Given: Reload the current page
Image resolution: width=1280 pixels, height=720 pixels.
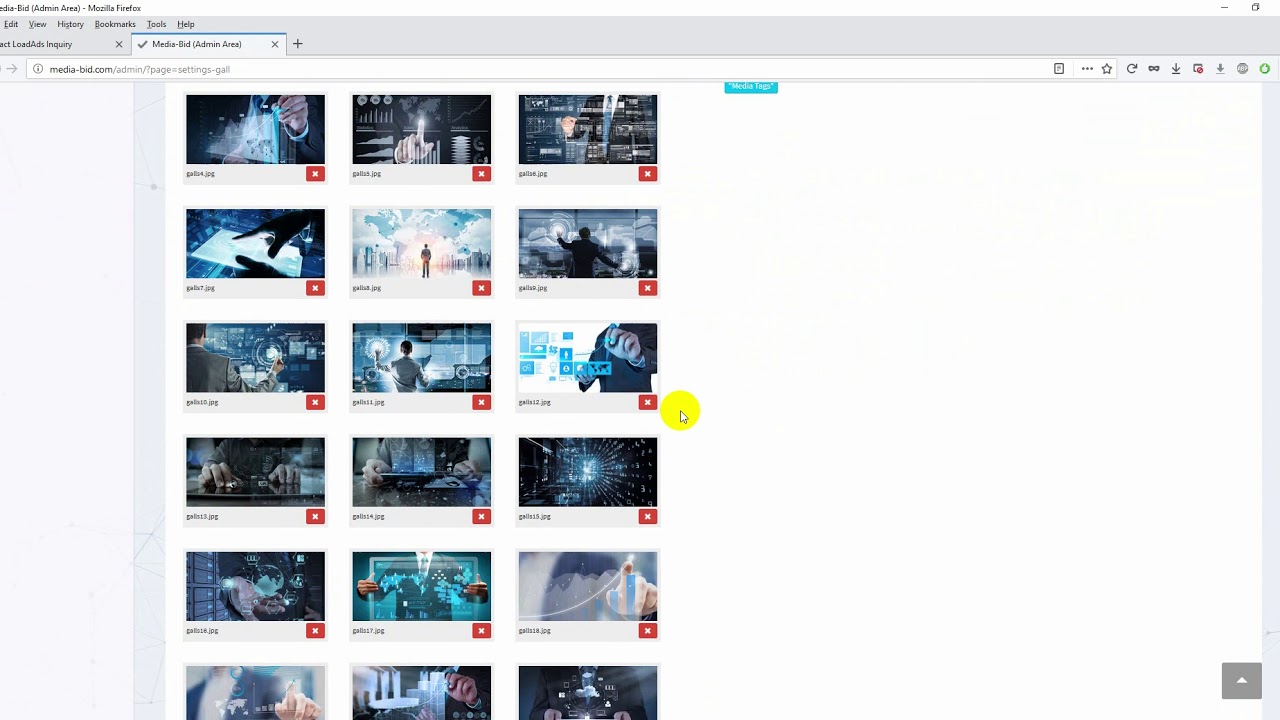Looking at the screenshot, I should pyautogui.click(x=1132, y=69).
